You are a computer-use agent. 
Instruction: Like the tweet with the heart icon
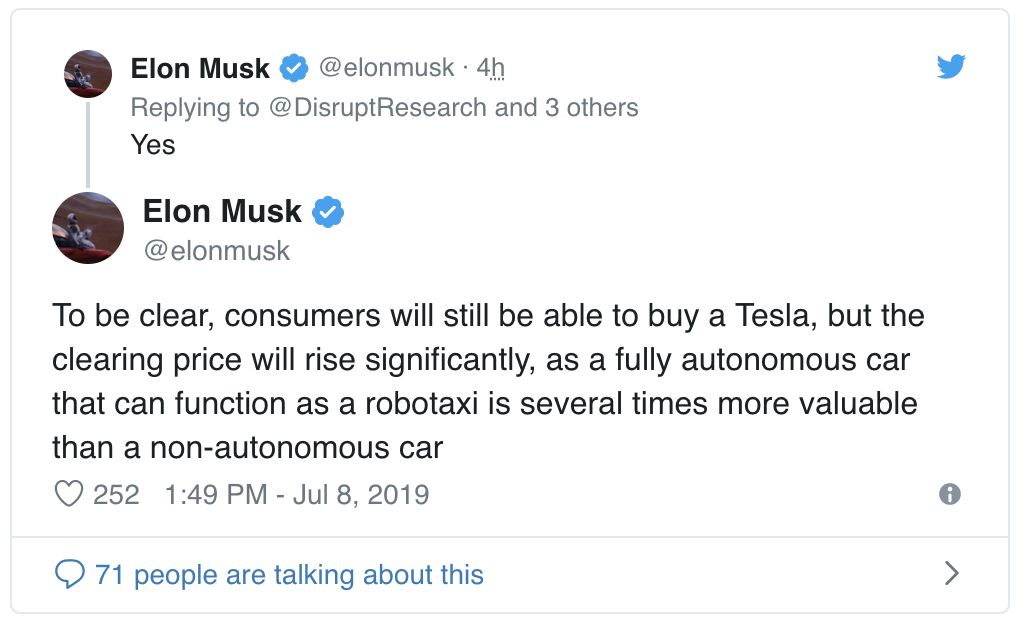[69, 494]
